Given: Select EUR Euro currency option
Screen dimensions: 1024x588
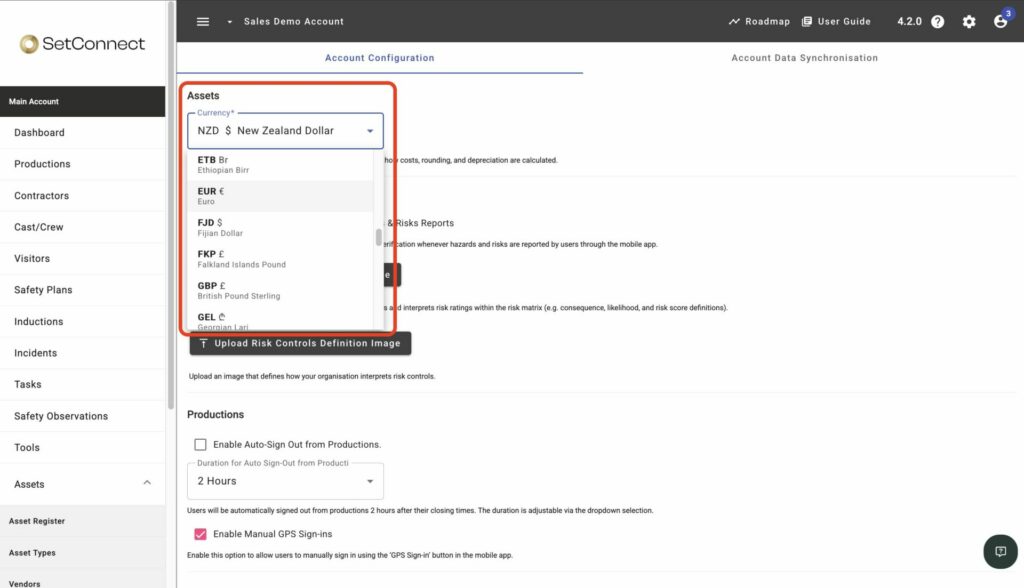Looking at the screenshot, I should click(280, 196).
